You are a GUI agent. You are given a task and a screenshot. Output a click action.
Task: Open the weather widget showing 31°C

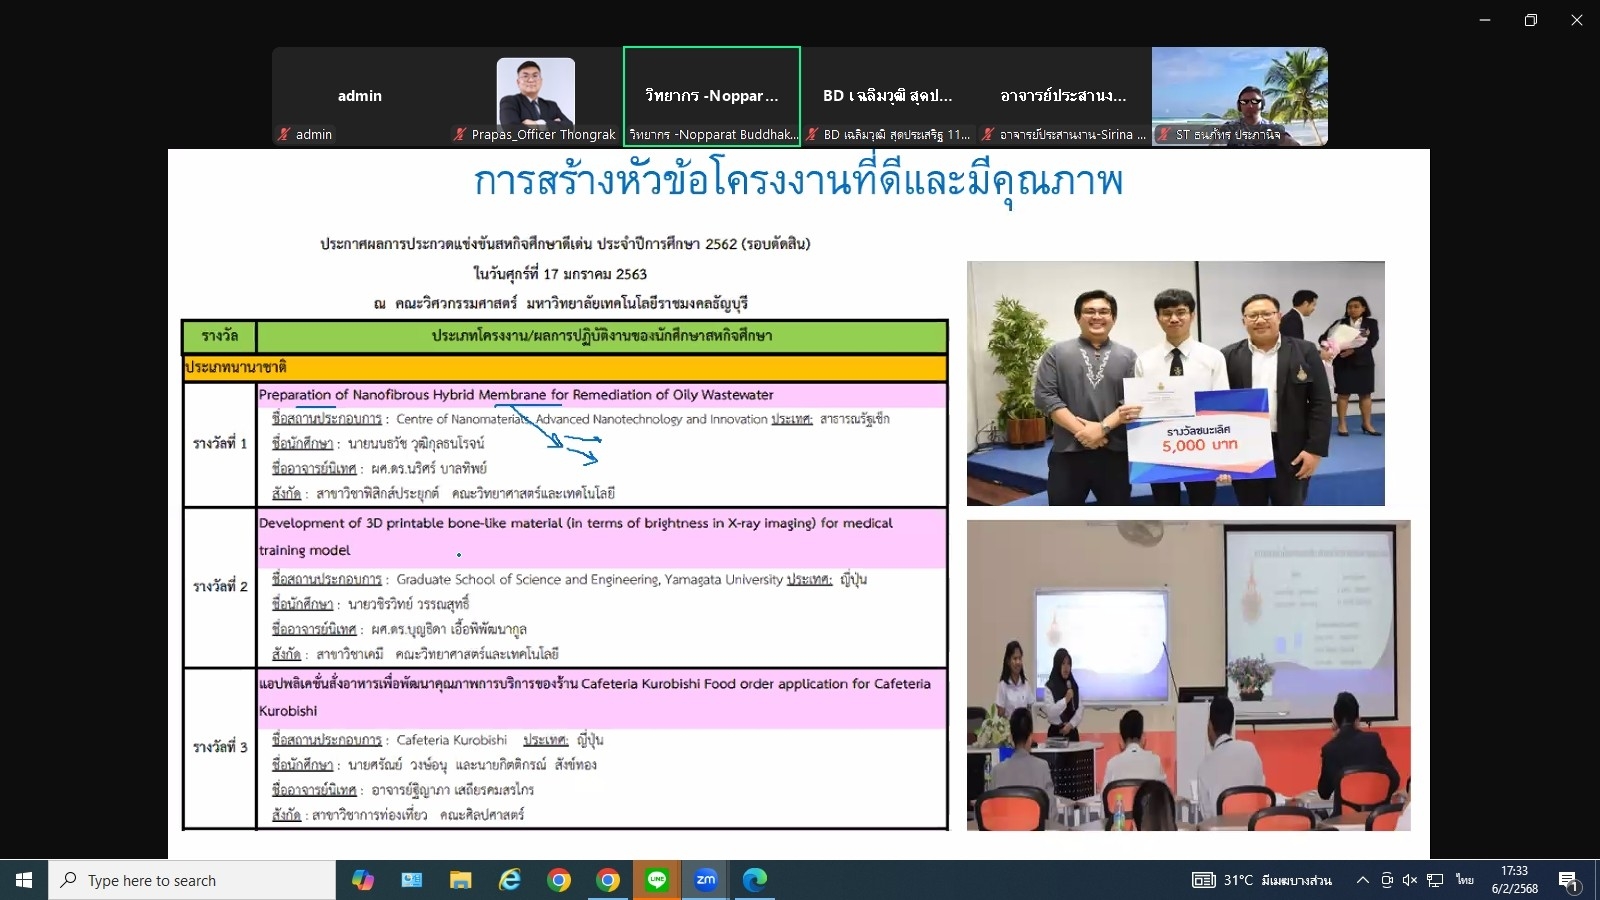(x=1262, y=880)
